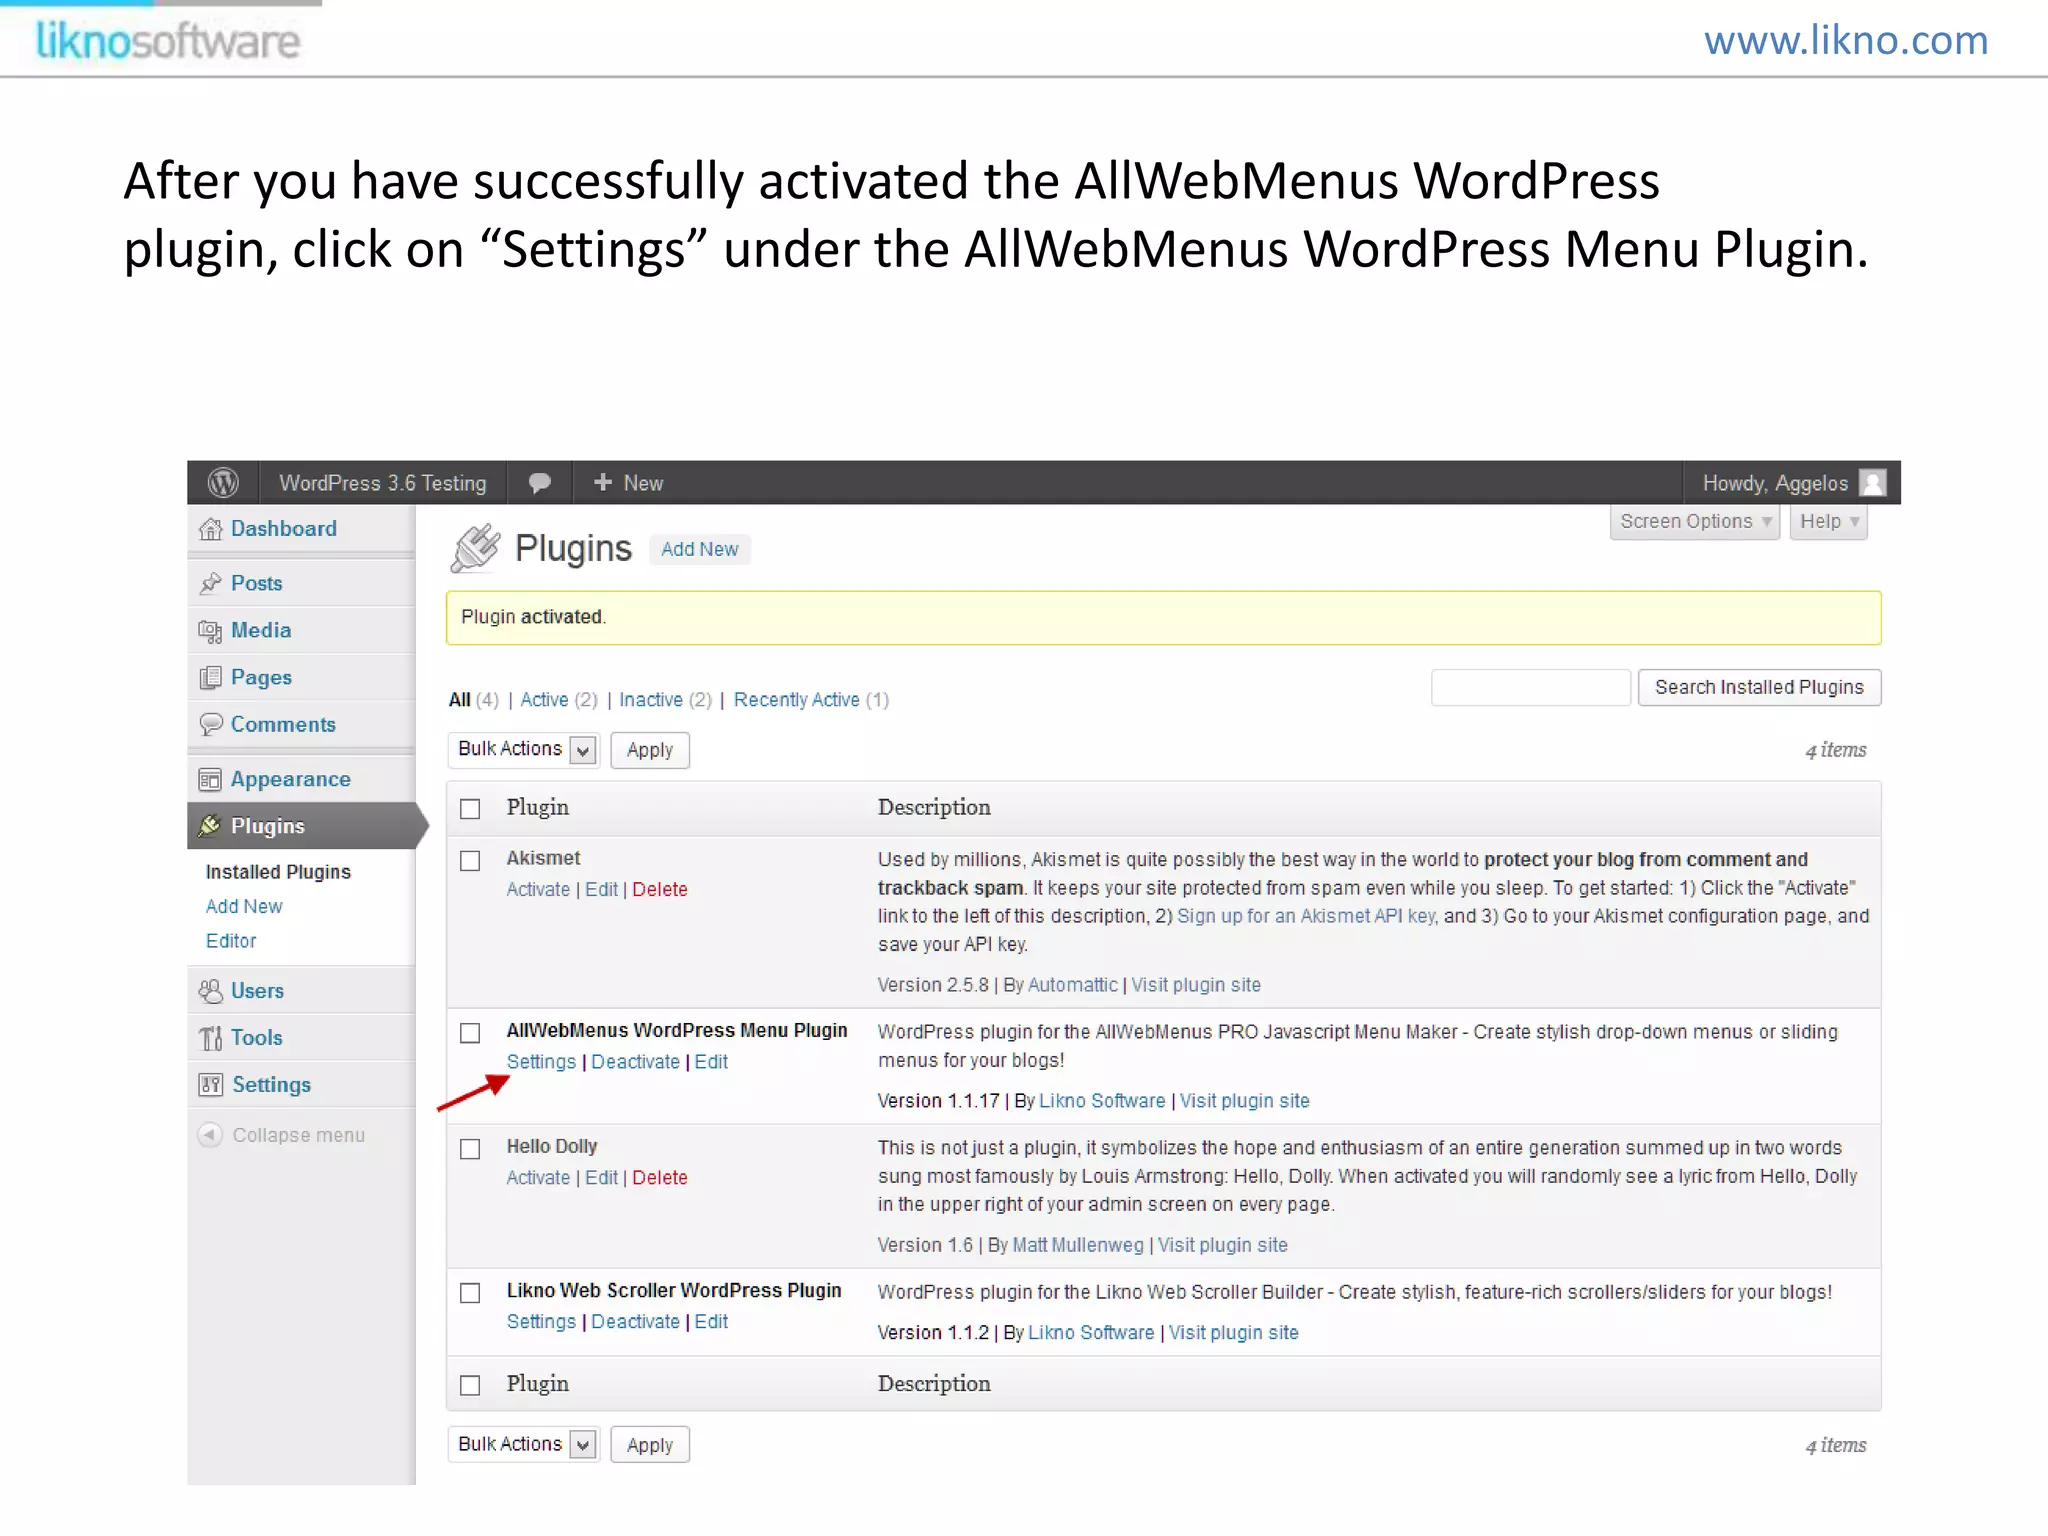The image size is (2048, 1536).
Task: Click the Collapse menu arrow icon
Action: (209, 1135)
